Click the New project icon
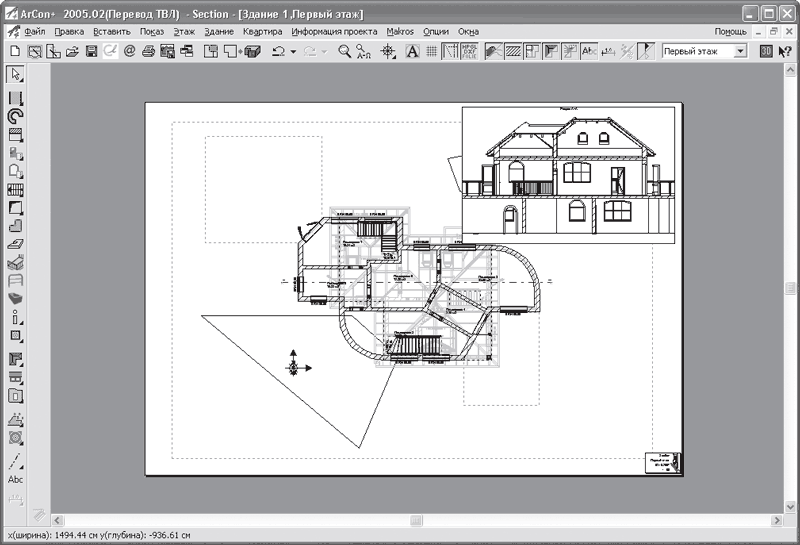 (15, 51)
